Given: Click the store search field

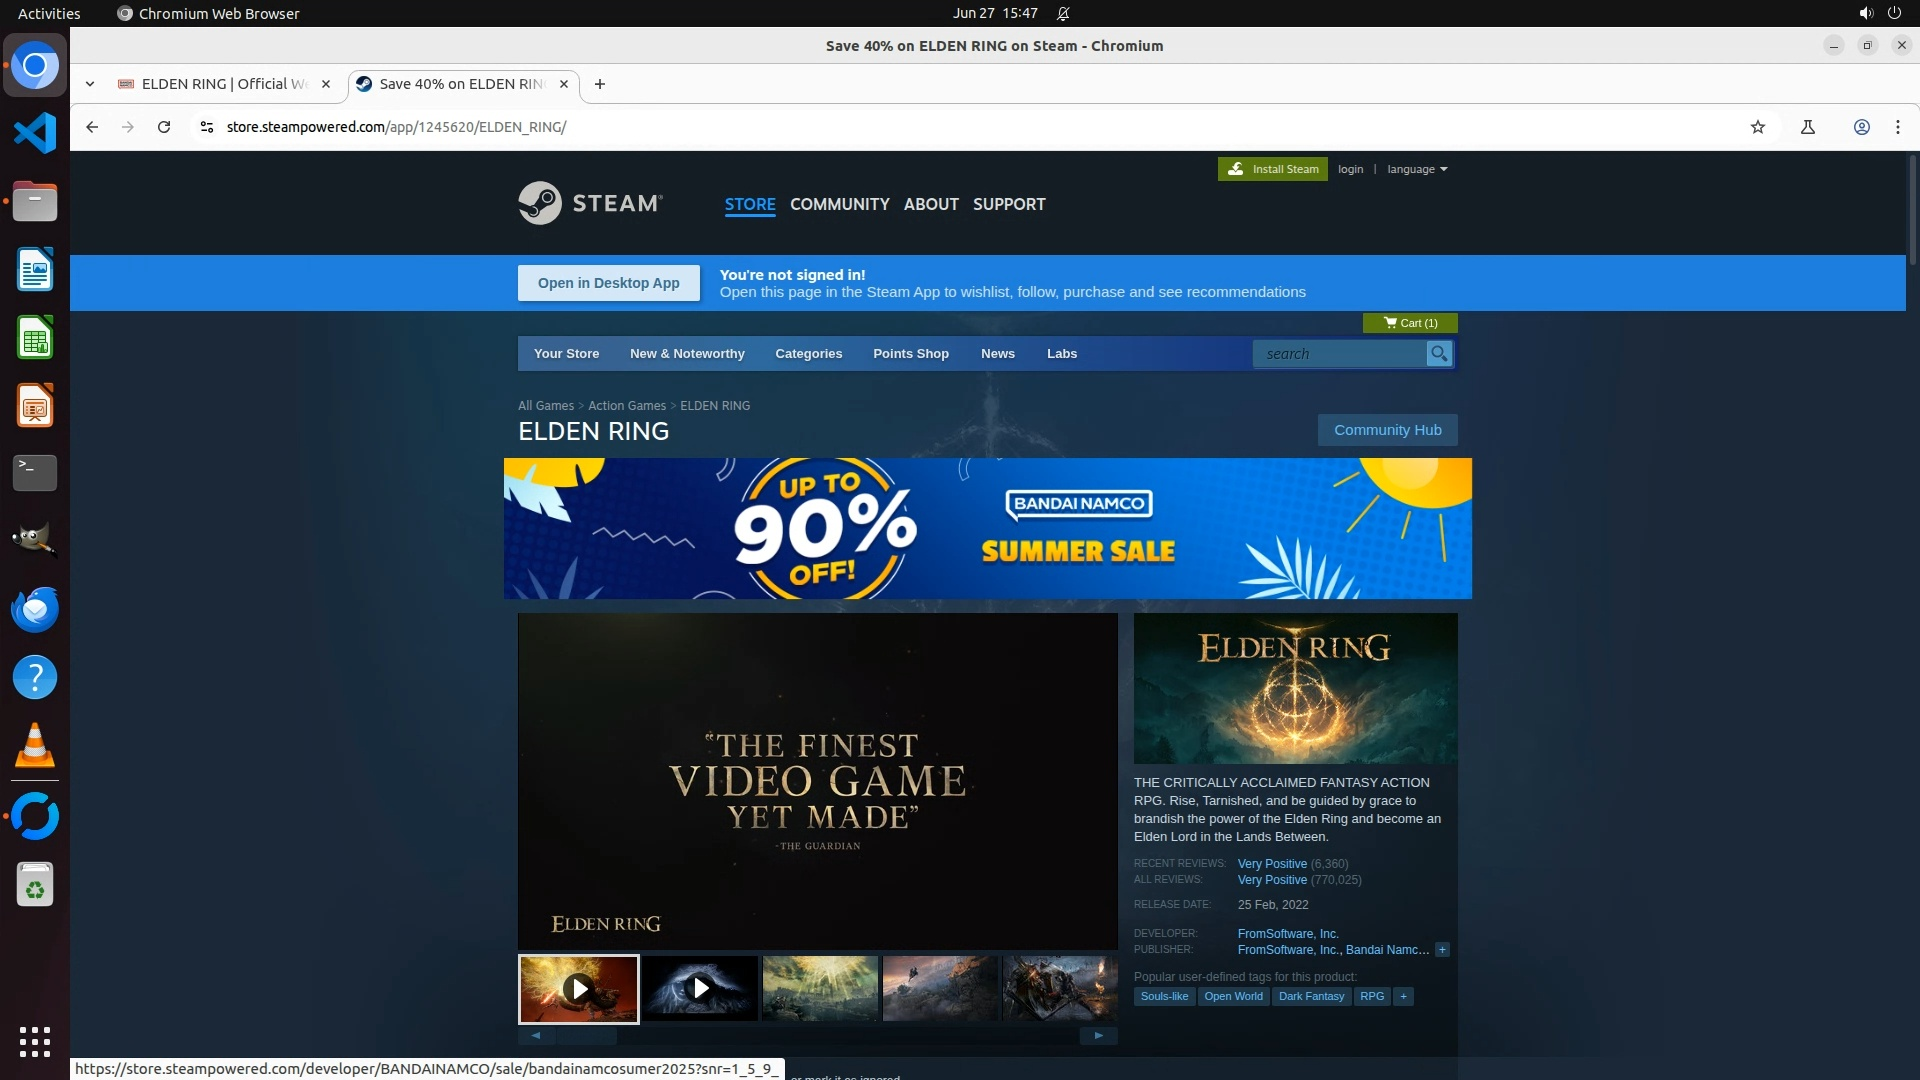Looking at the screenshot, I should point(1338,354).
